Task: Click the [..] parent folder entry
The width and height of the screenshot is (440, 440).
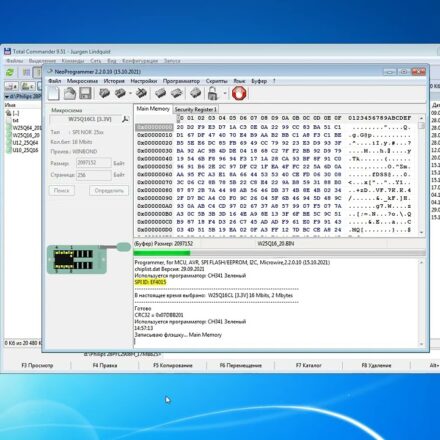Action: pyautogui.click(x=13, y=113)
